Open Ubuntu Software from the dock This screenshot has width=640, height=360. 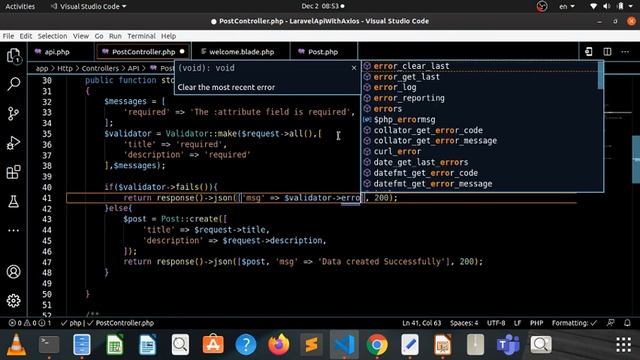tap(213, 345)
